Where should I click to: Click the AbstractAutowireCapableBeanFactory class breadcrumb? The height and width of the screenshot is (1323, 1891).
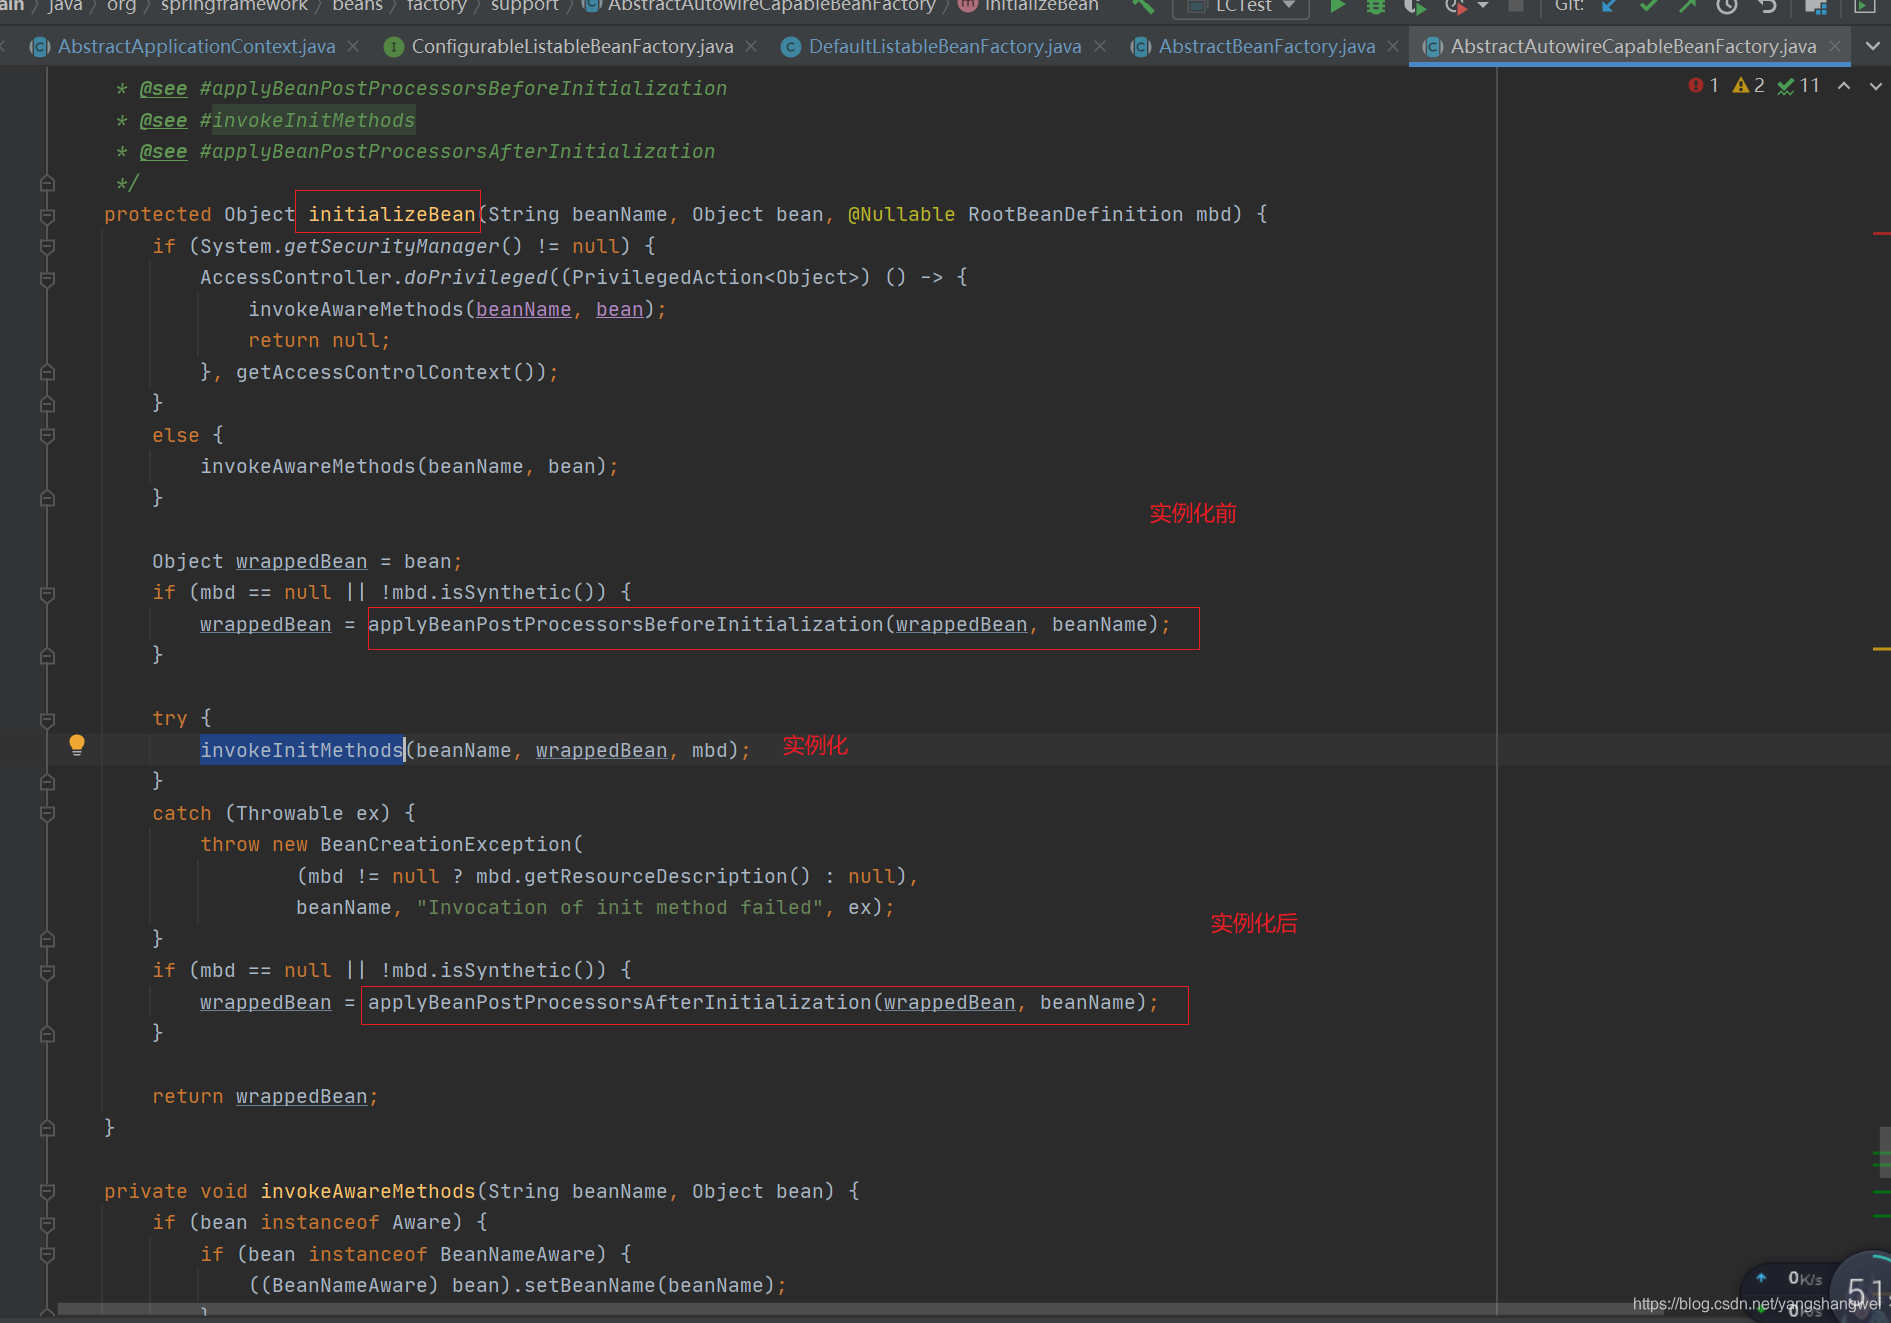[x=759, y=6]
